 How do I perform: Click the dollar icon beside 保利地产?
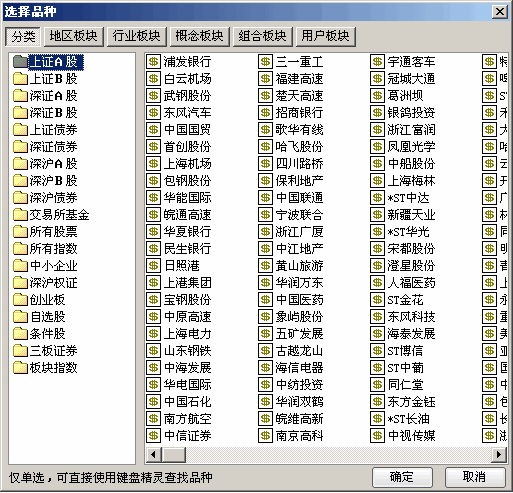265,181
